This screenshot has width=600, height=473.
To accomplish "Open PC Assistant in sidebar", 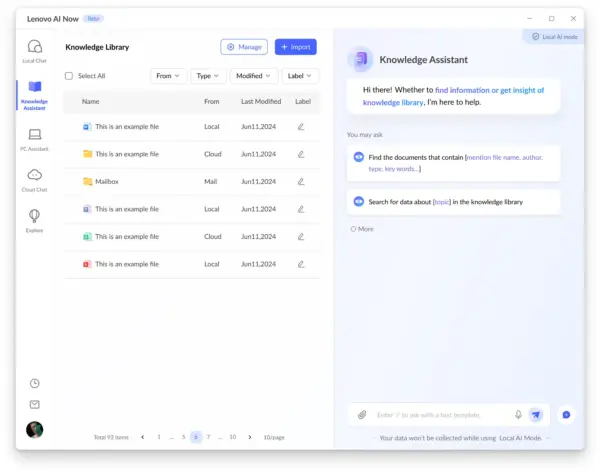I will [34, 139].
